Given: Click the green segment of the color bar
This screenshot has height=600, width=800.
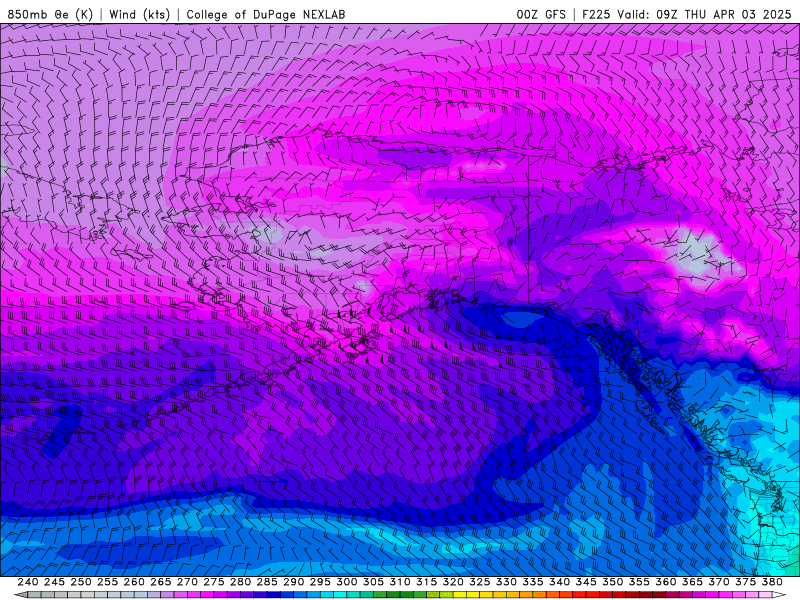Looking at the screenshot, I should point(393,595).
